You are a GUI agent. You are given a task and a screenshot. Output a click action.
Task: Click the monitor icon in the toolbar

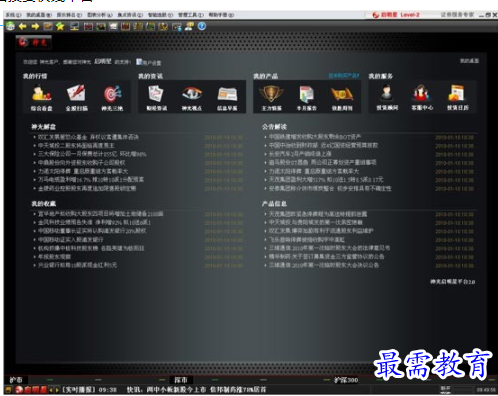74,26
